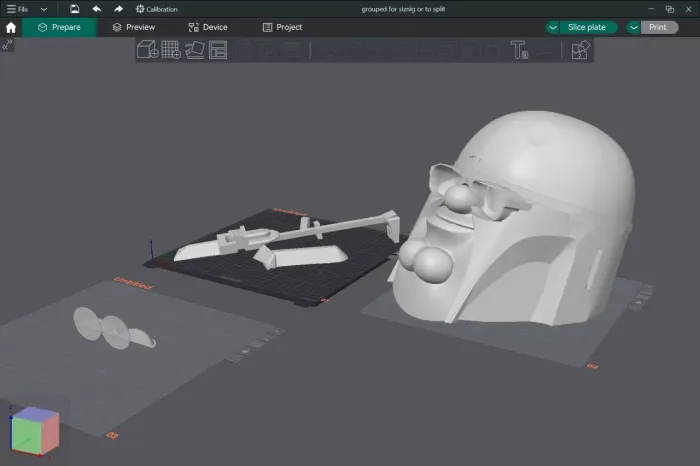
Task: Click the Arrange all objects icon
Action: (217, 50)
